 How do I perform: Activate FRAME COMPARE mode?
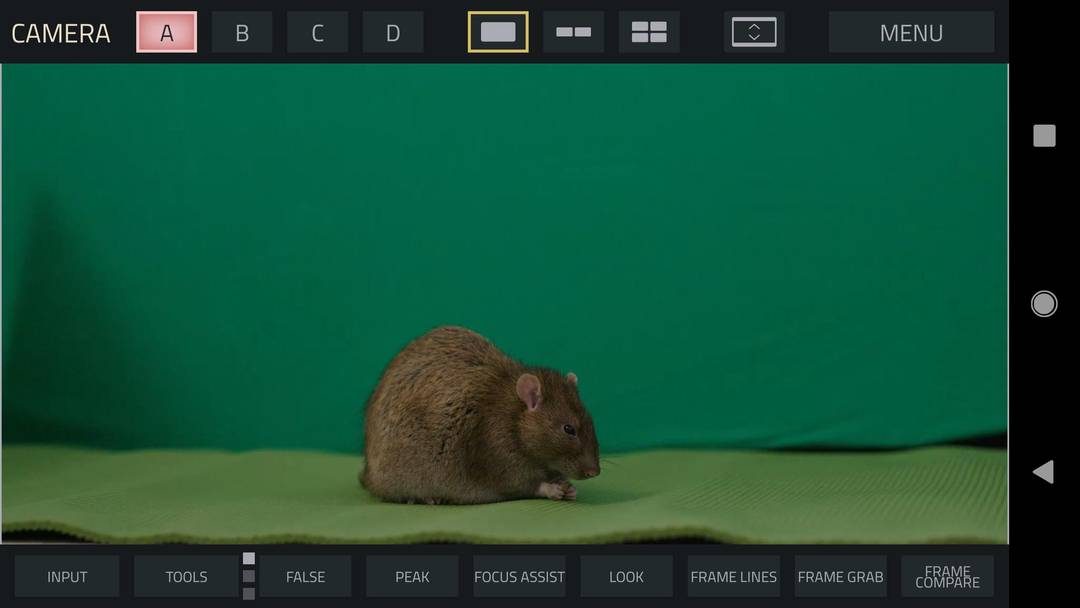pyautogui.click(x=946, y=576)
